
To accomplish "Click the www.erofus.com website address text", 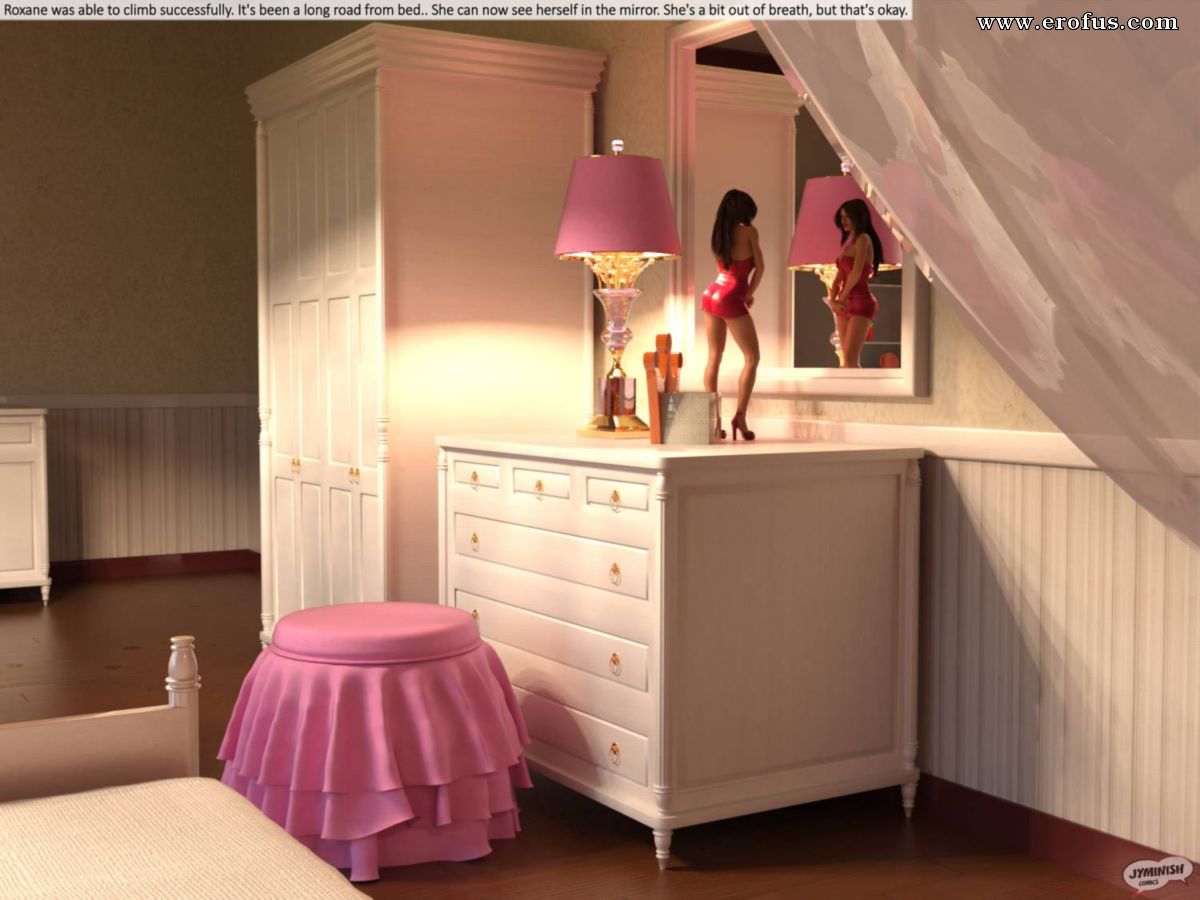I will point(1077,22).
